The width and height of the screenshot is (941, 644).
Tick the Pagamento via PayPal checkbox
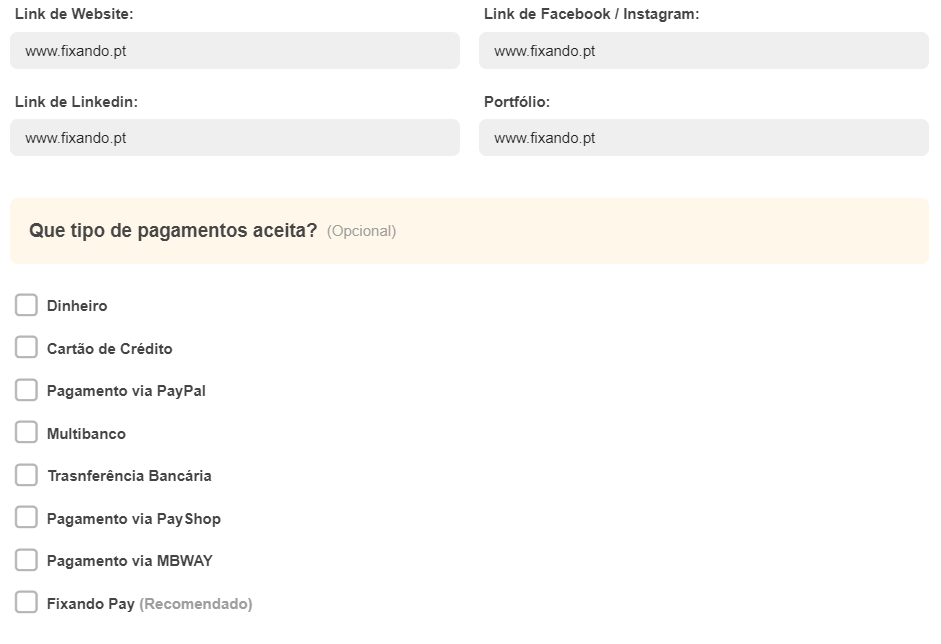26,390
